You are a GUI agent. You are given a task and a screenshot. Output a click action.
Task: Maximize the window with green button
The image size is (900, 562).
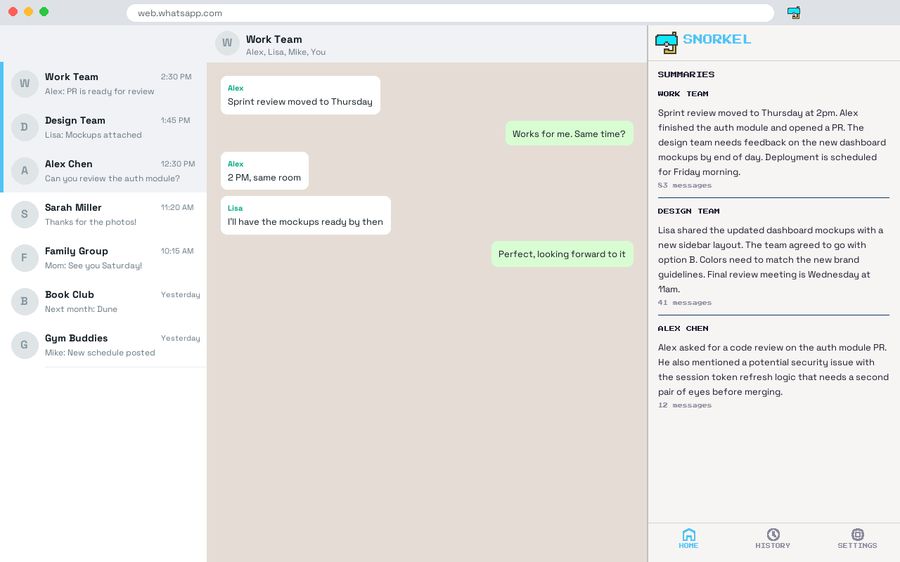(44, 11)
